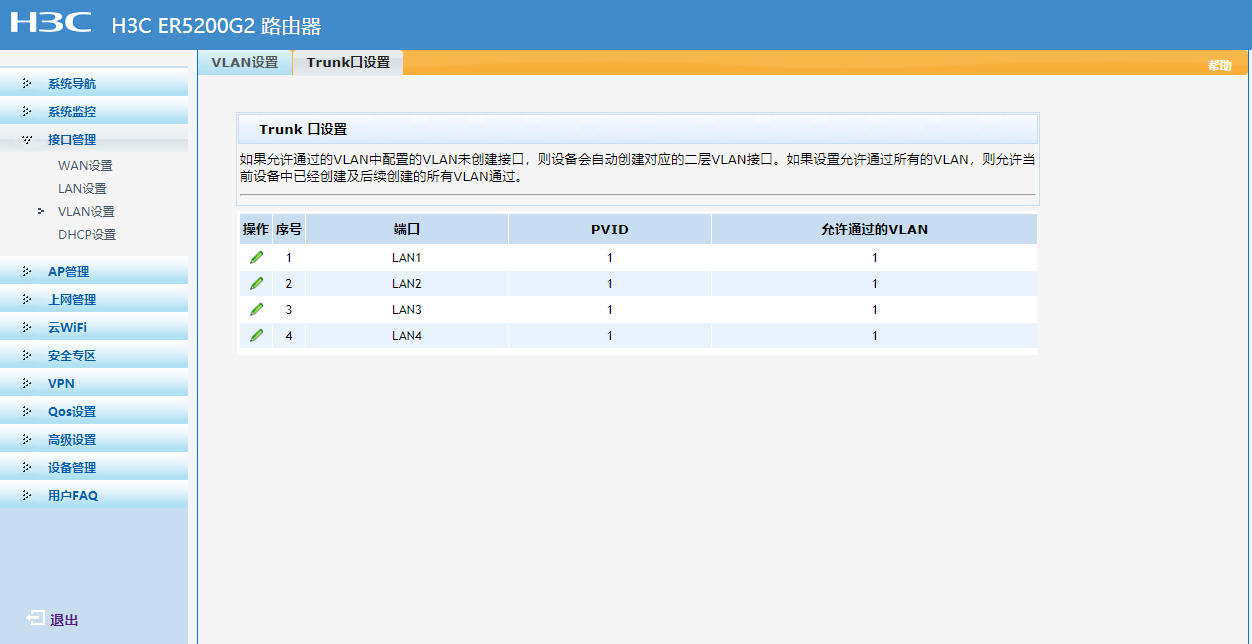Viewport: 1252px width, 644px height.
Task: Edit LAN1 trunk port with pencil icon
Action: [x=256, y=257]
